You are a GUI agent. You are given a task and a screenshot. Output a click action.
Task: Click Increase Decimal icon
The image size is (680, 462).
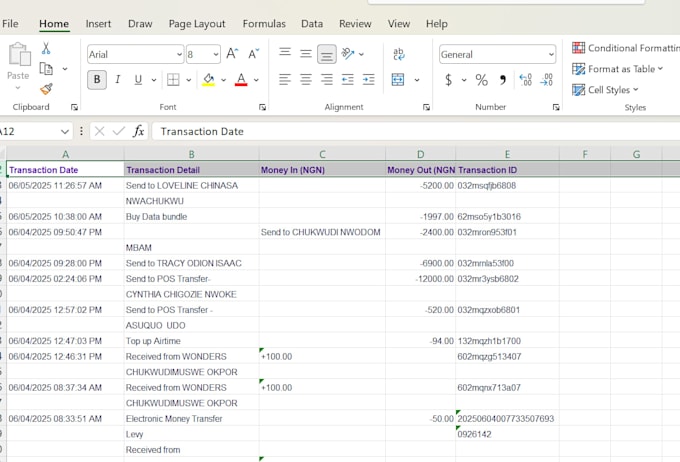[525, 80]
